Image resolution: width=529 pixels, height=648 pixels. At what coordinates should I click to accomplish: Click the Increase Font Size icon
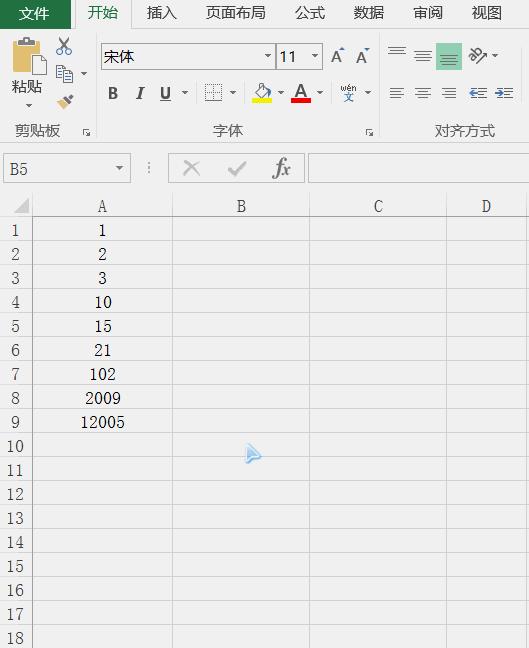click(x=337, y=56)
